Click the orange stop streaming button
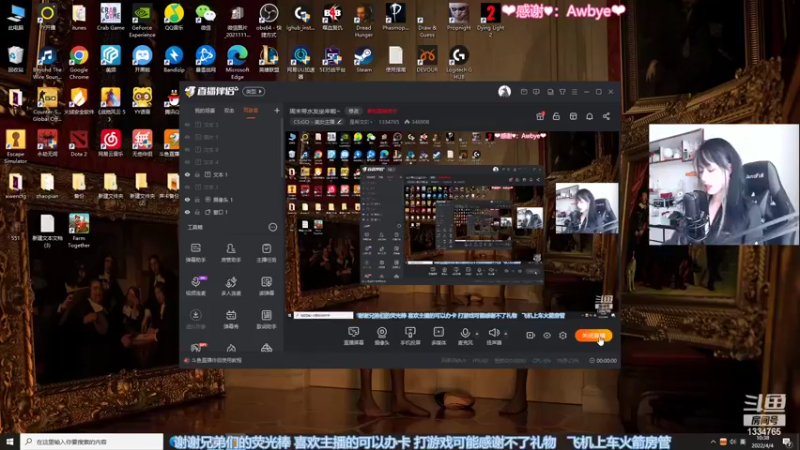The height and width of the screenshot is (450, 800). point(593,335)
